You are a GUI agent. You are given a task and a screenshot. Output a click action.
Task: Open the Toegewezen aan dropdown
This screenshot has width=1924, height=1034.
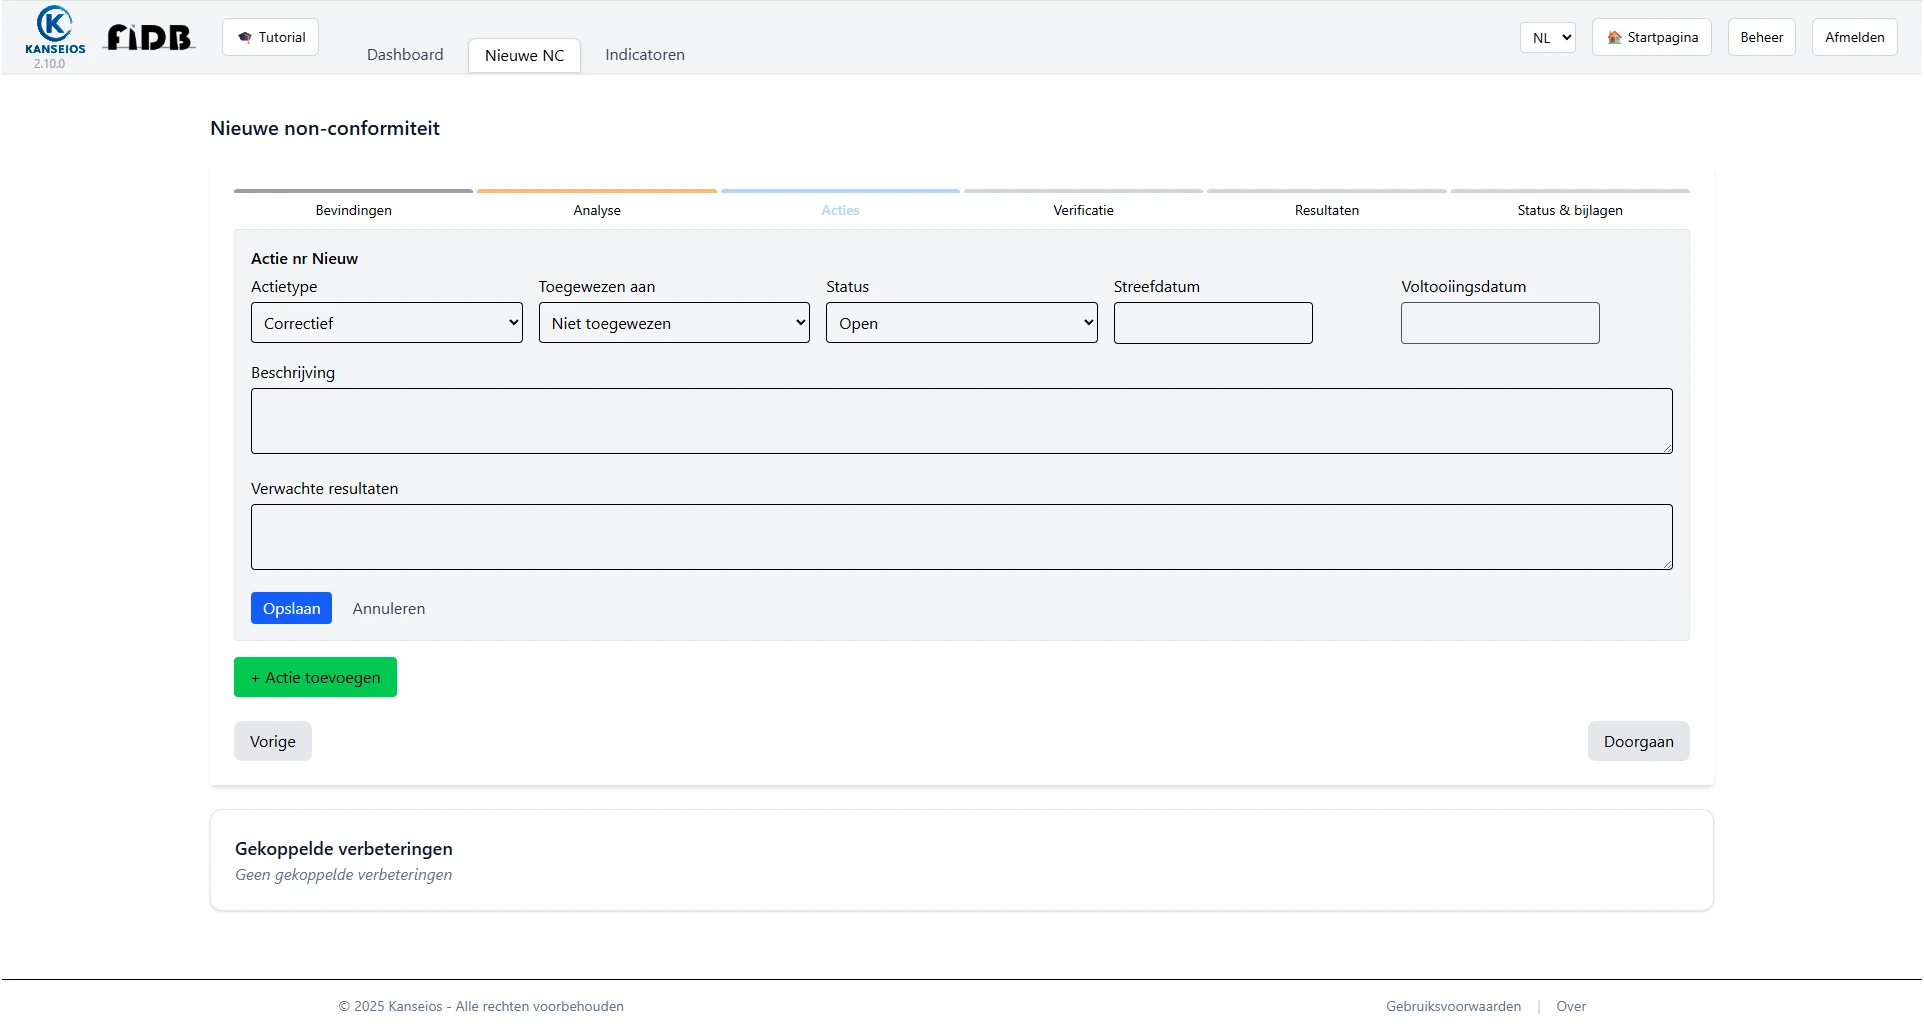coord(674,323)
